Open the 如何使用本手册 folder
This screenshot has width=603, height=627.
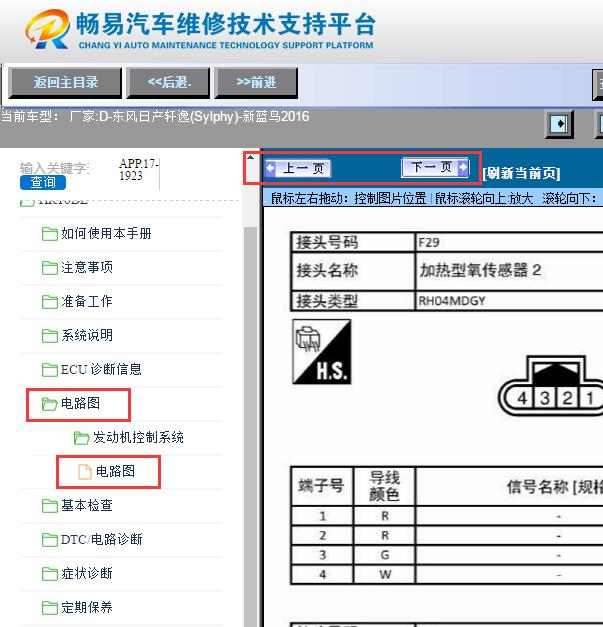coord(96,234)
